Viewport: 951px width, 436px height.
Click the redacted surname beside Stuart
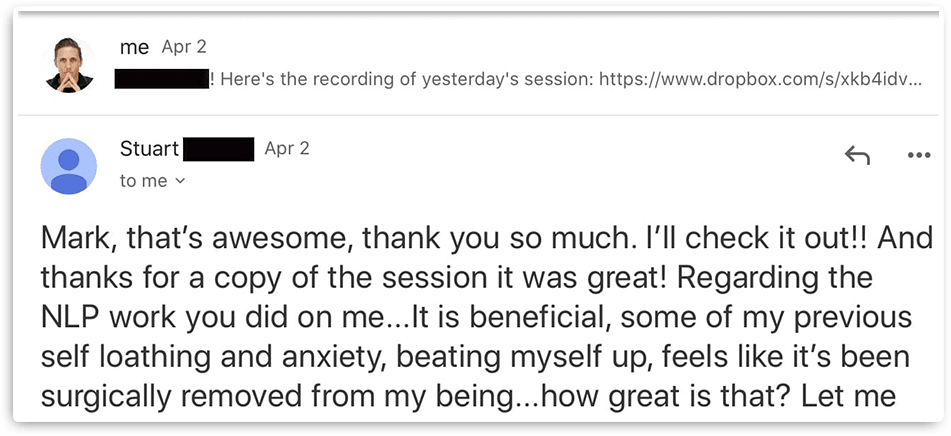point(218,149)
